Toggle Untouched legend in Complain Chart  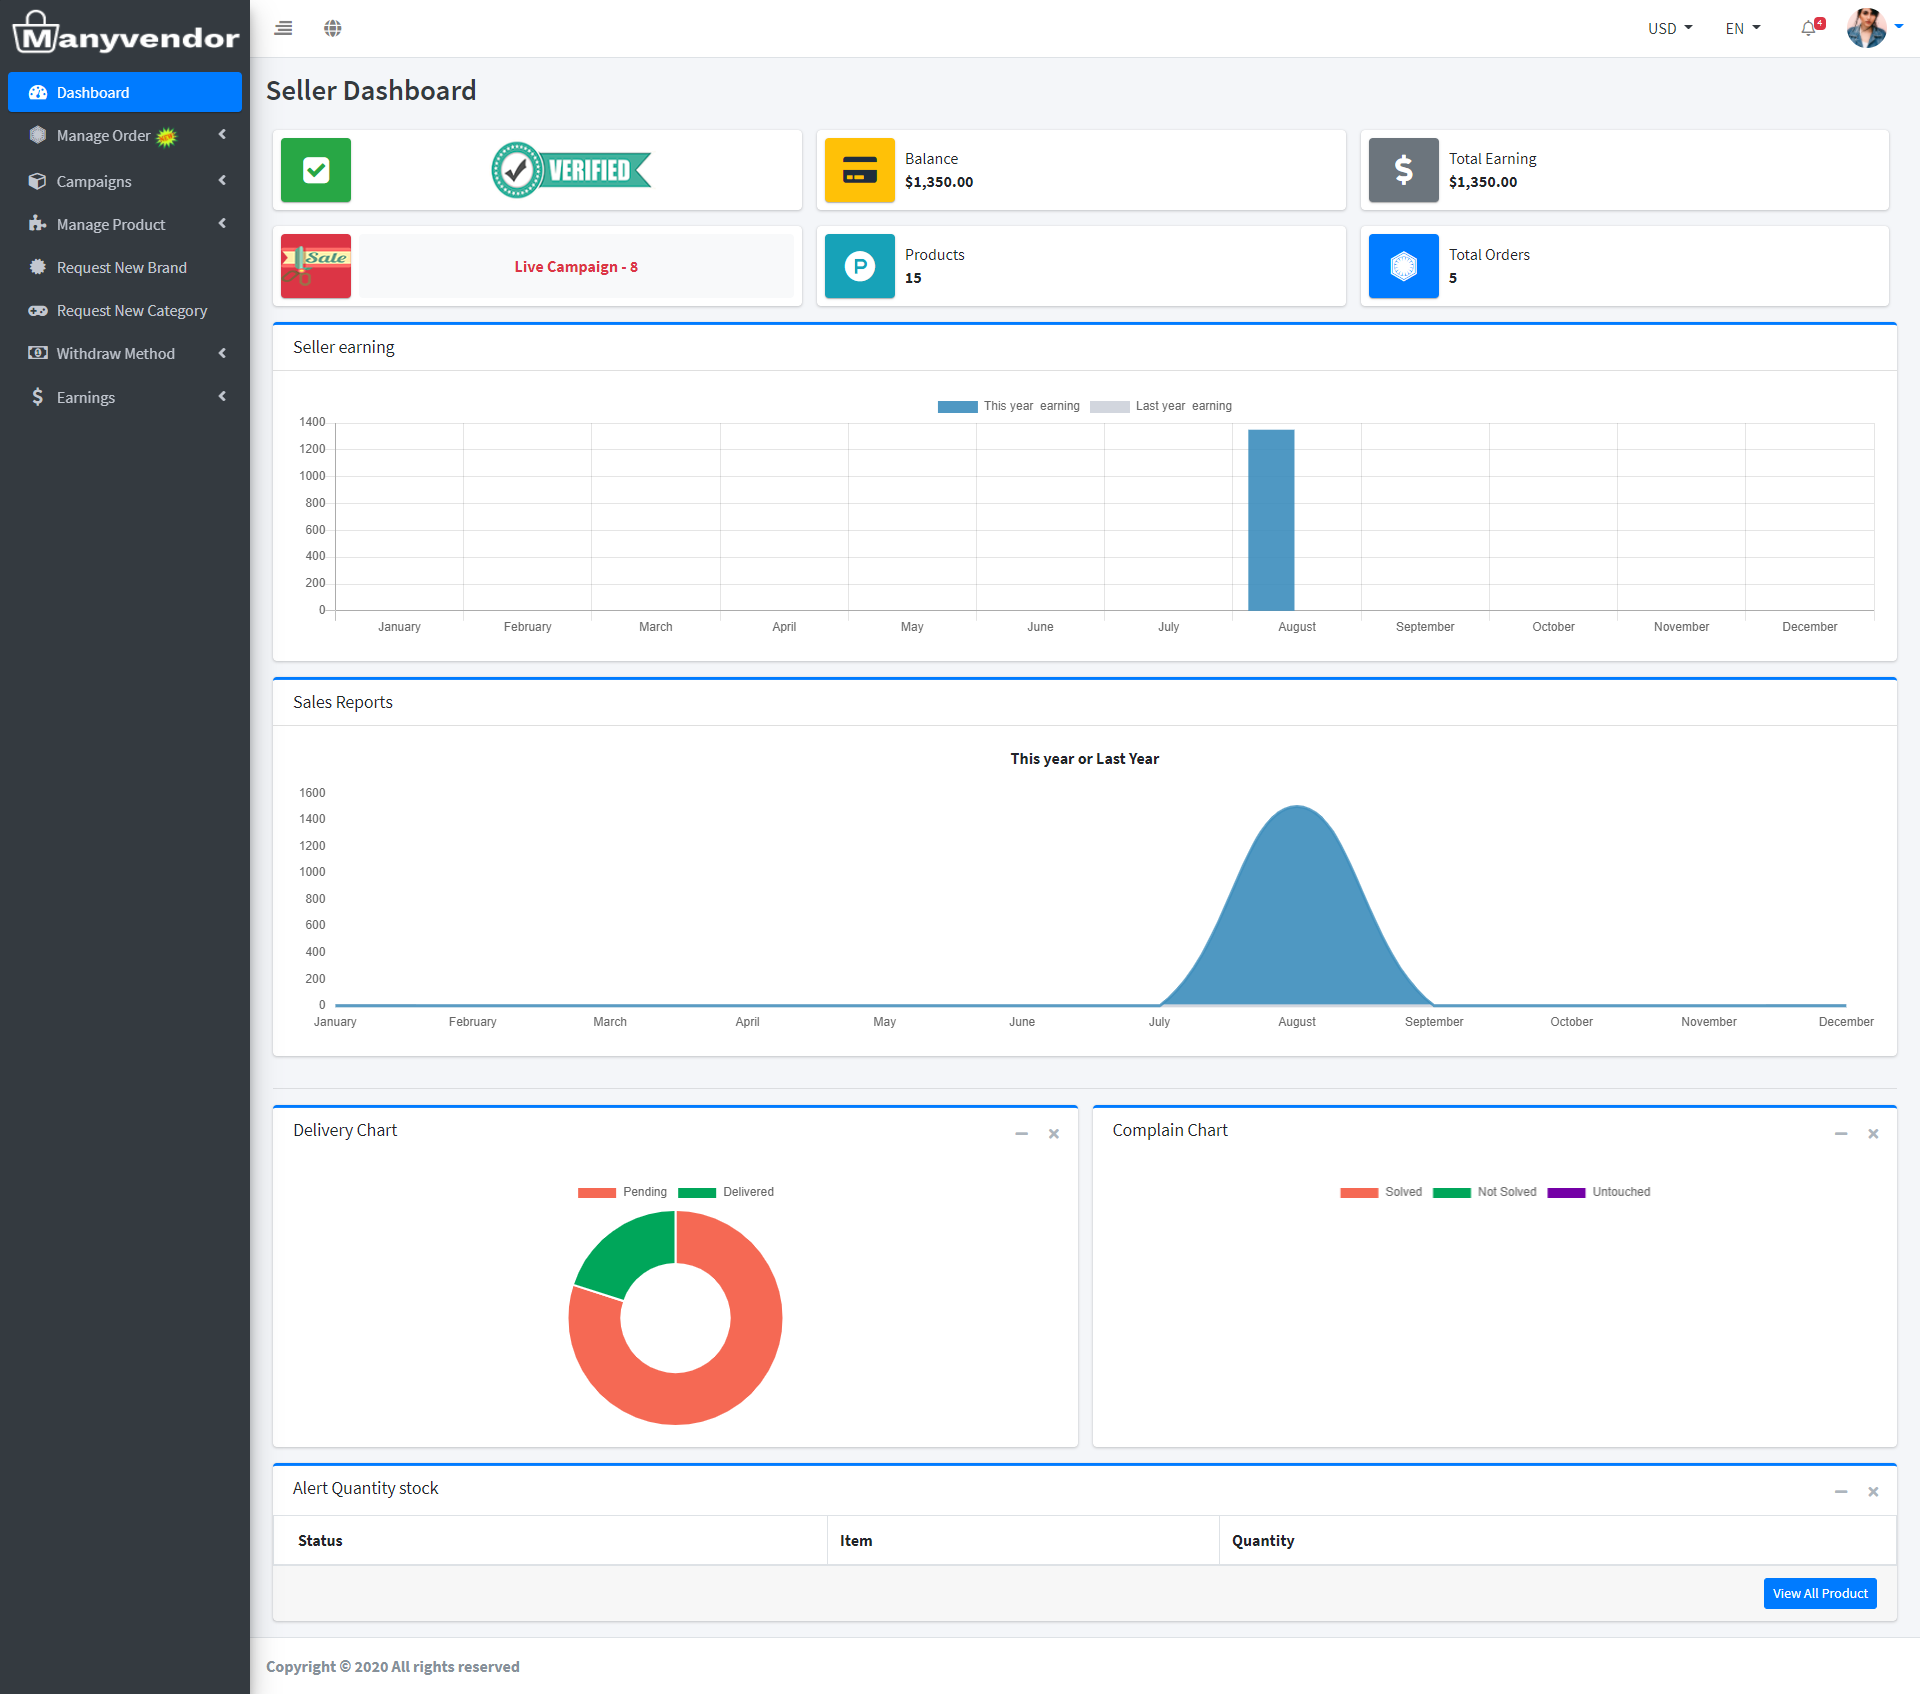[1599, 1192]
